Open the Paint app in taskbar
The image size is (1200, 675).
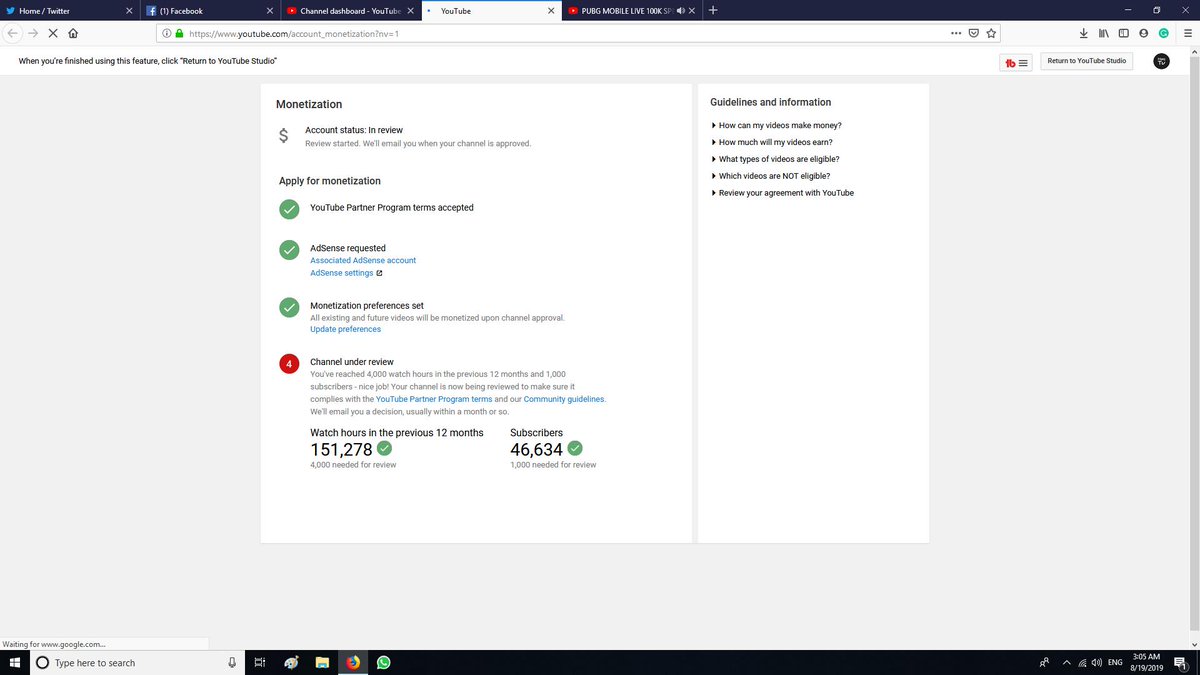click(x=291, y=662)
